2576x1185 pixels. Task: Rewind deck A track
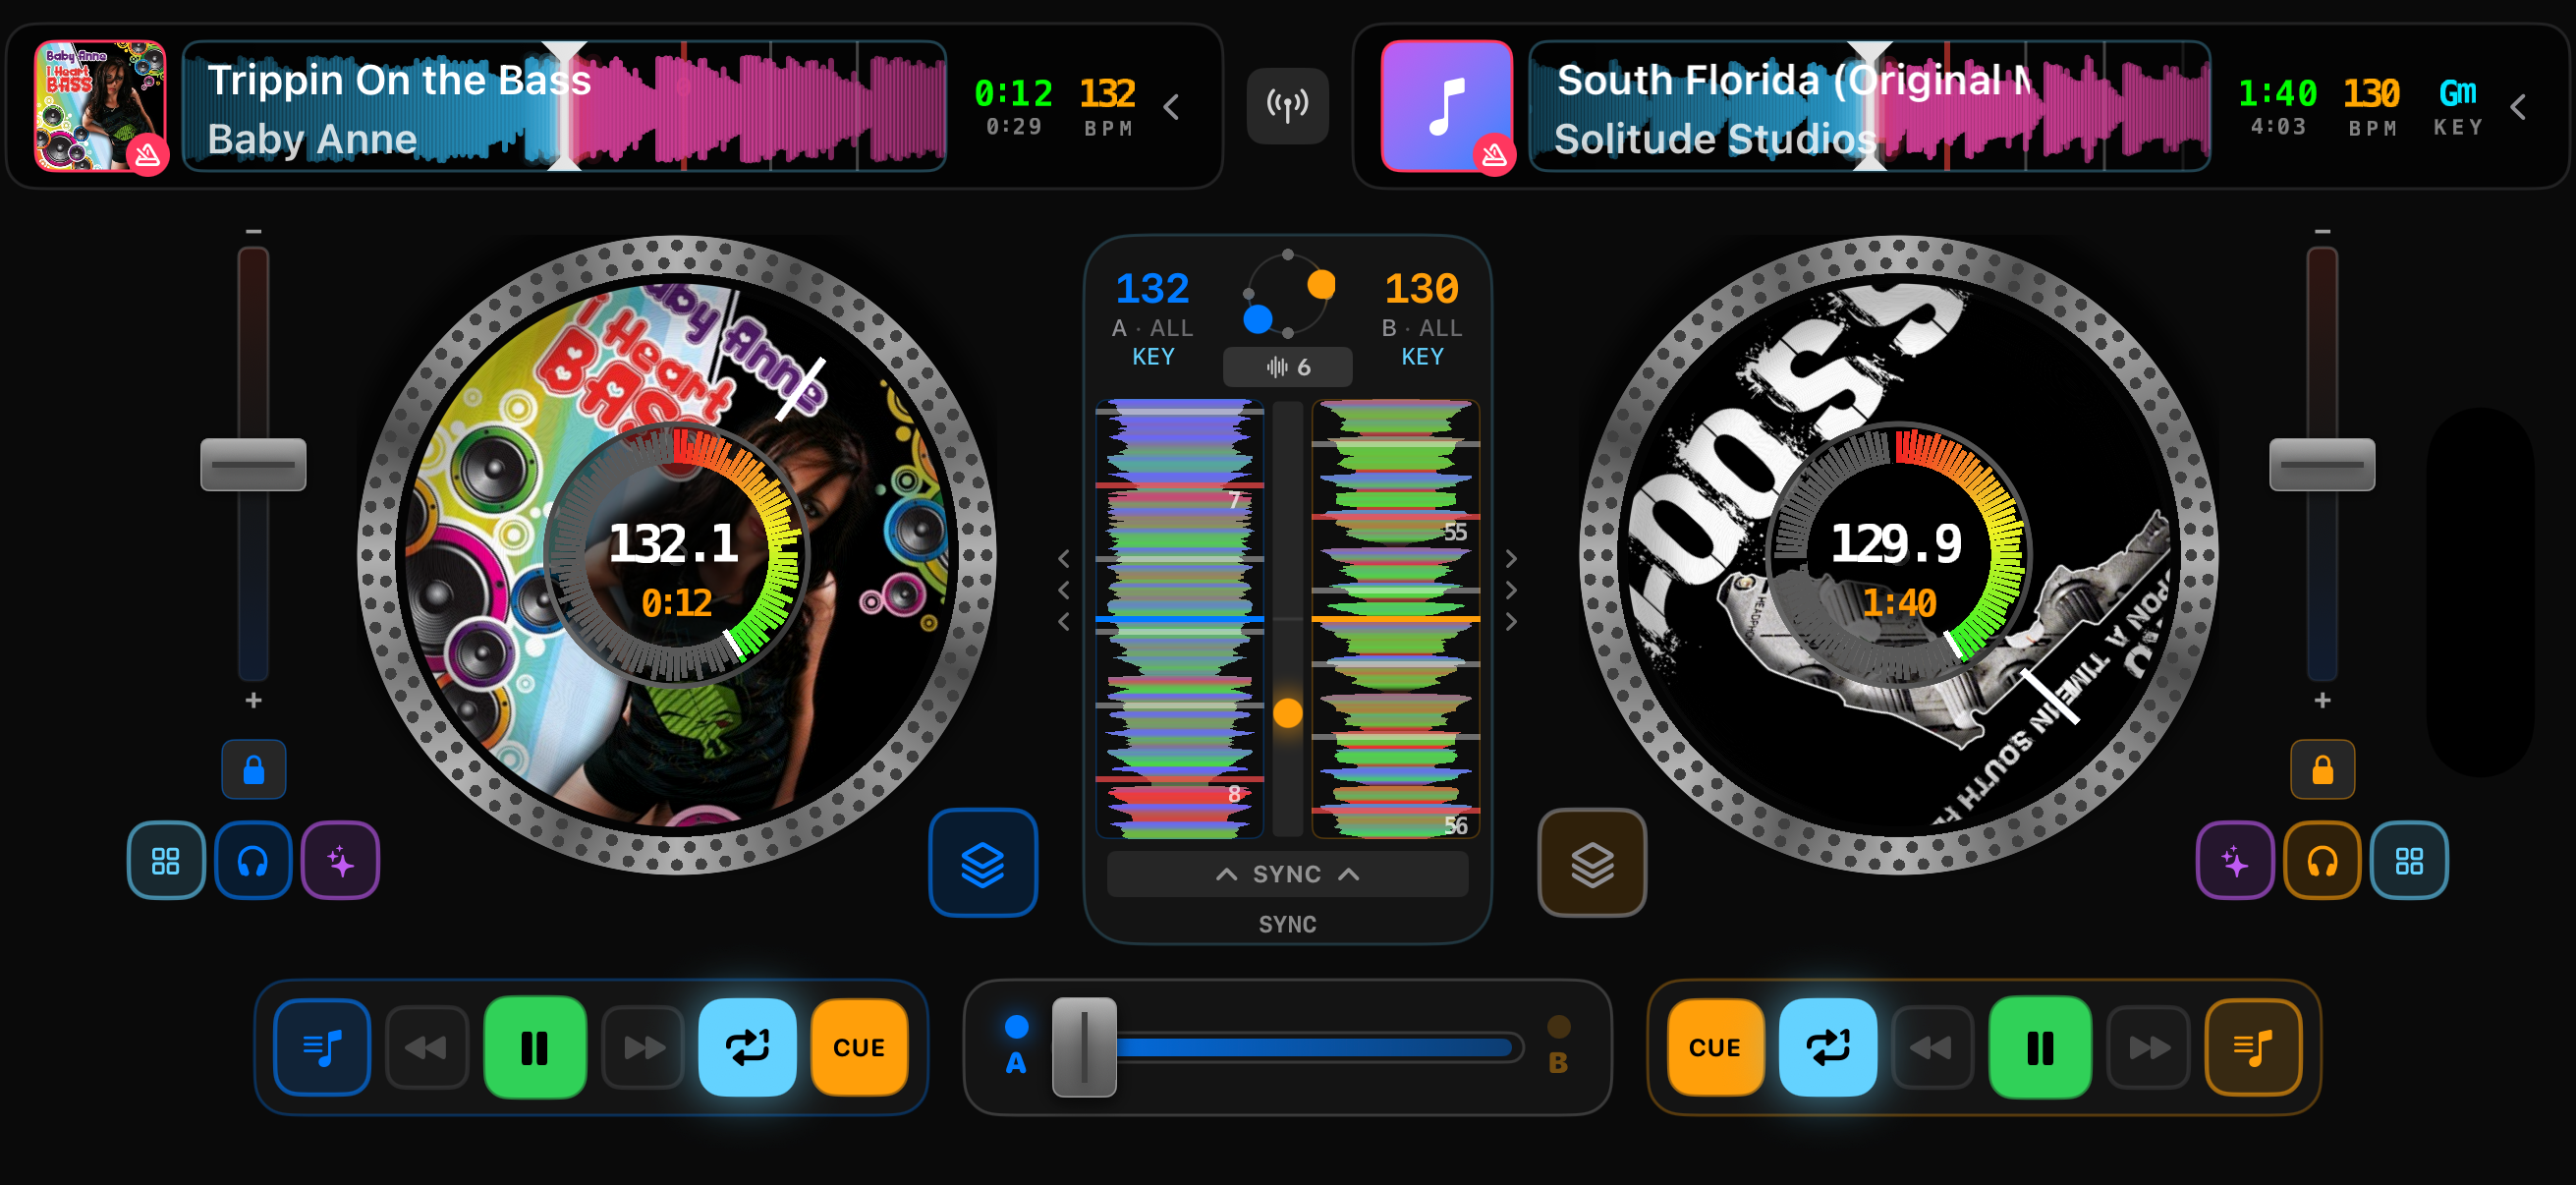click(427, 1047)
